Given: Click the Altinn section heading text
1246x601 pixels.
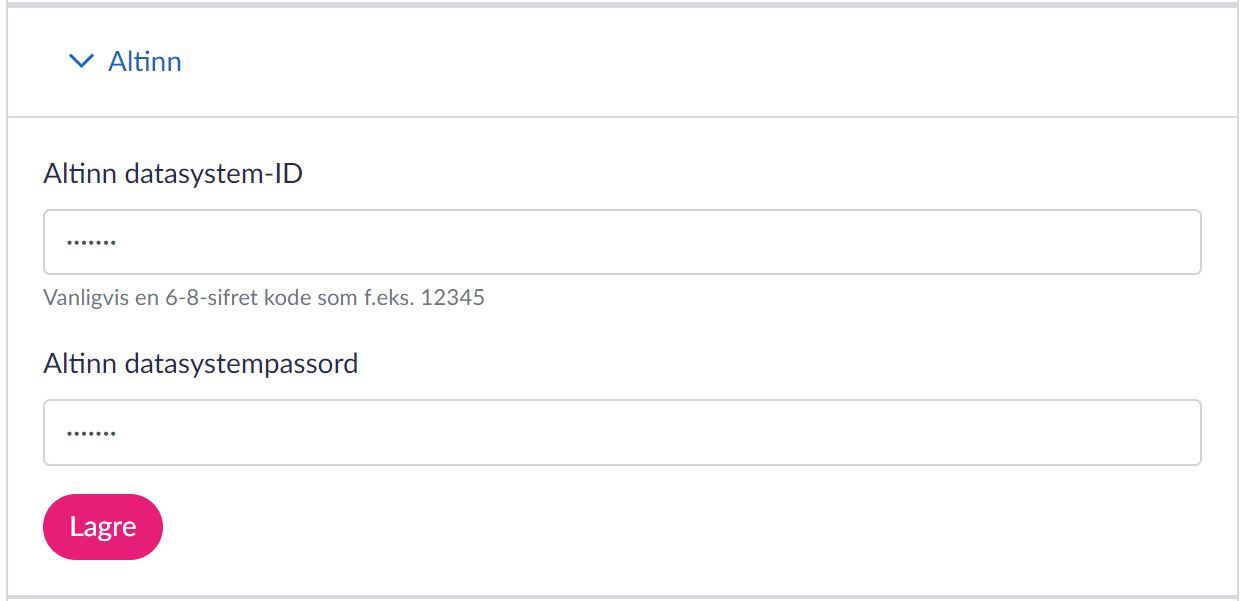Looking at the screenshot, I should pos(145,62).
